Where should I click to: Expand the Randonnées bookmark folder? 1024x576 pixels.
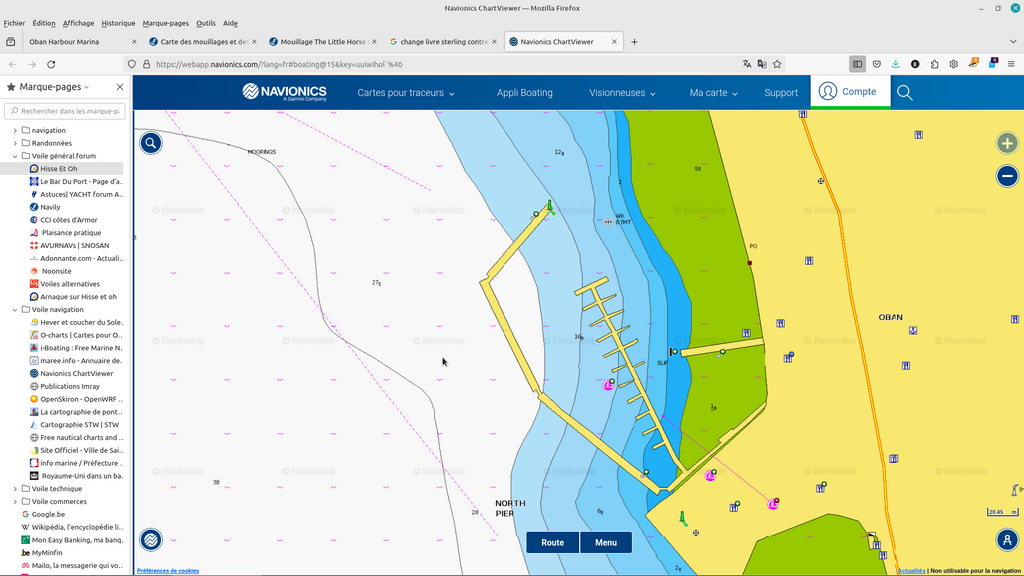click(x=15, y=143)
